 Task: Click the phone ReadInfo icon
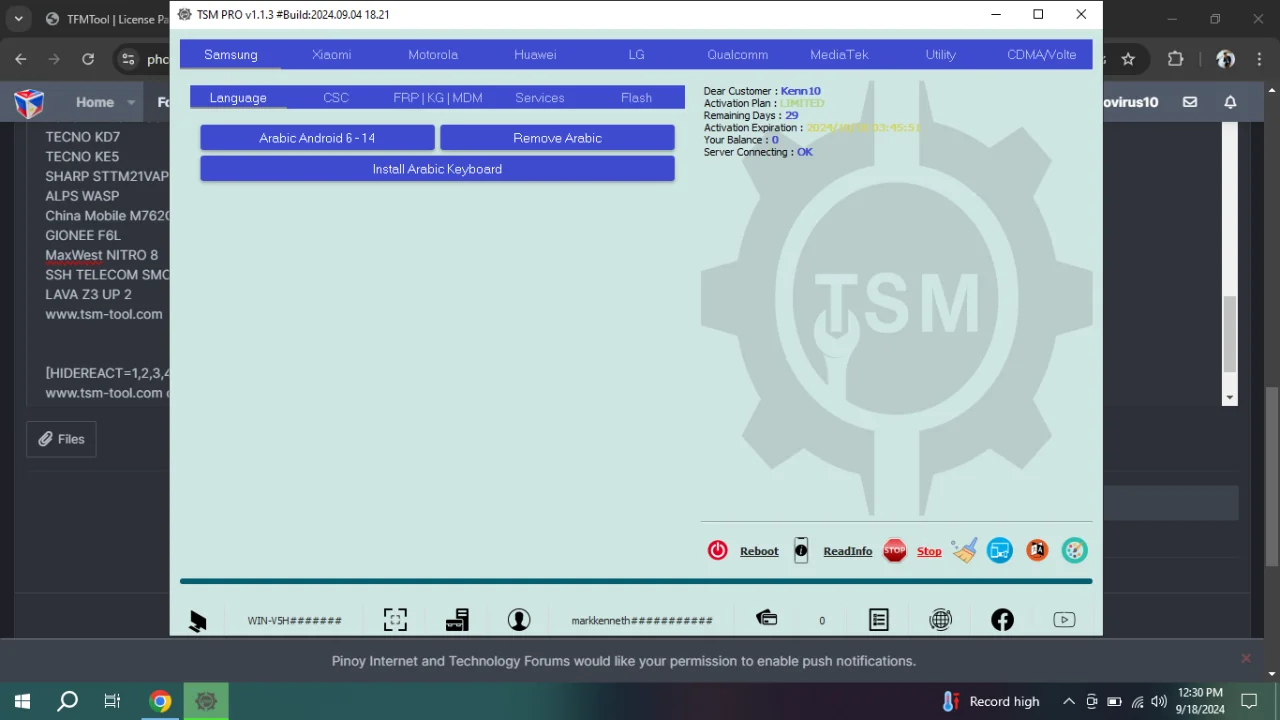tap(801, 550)
